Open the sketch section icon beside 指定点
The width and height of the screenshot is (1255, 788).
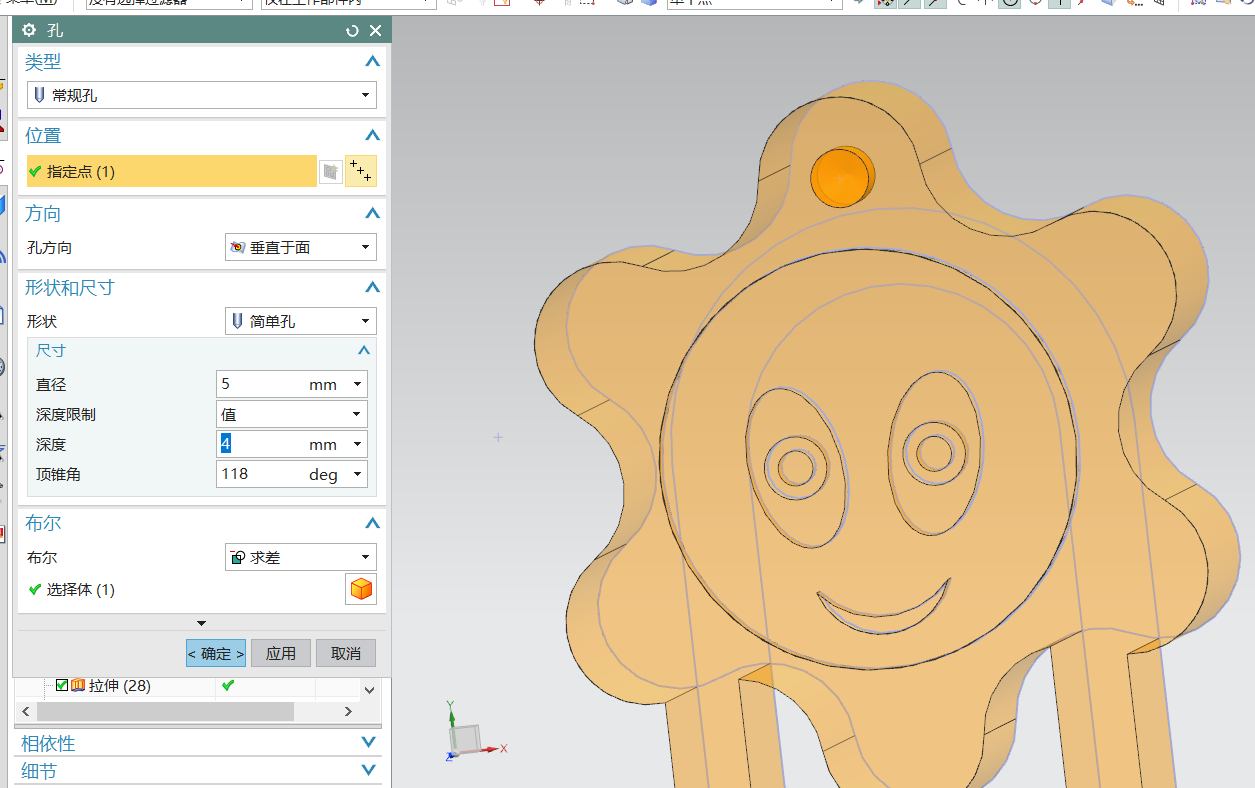pos(330,172)
